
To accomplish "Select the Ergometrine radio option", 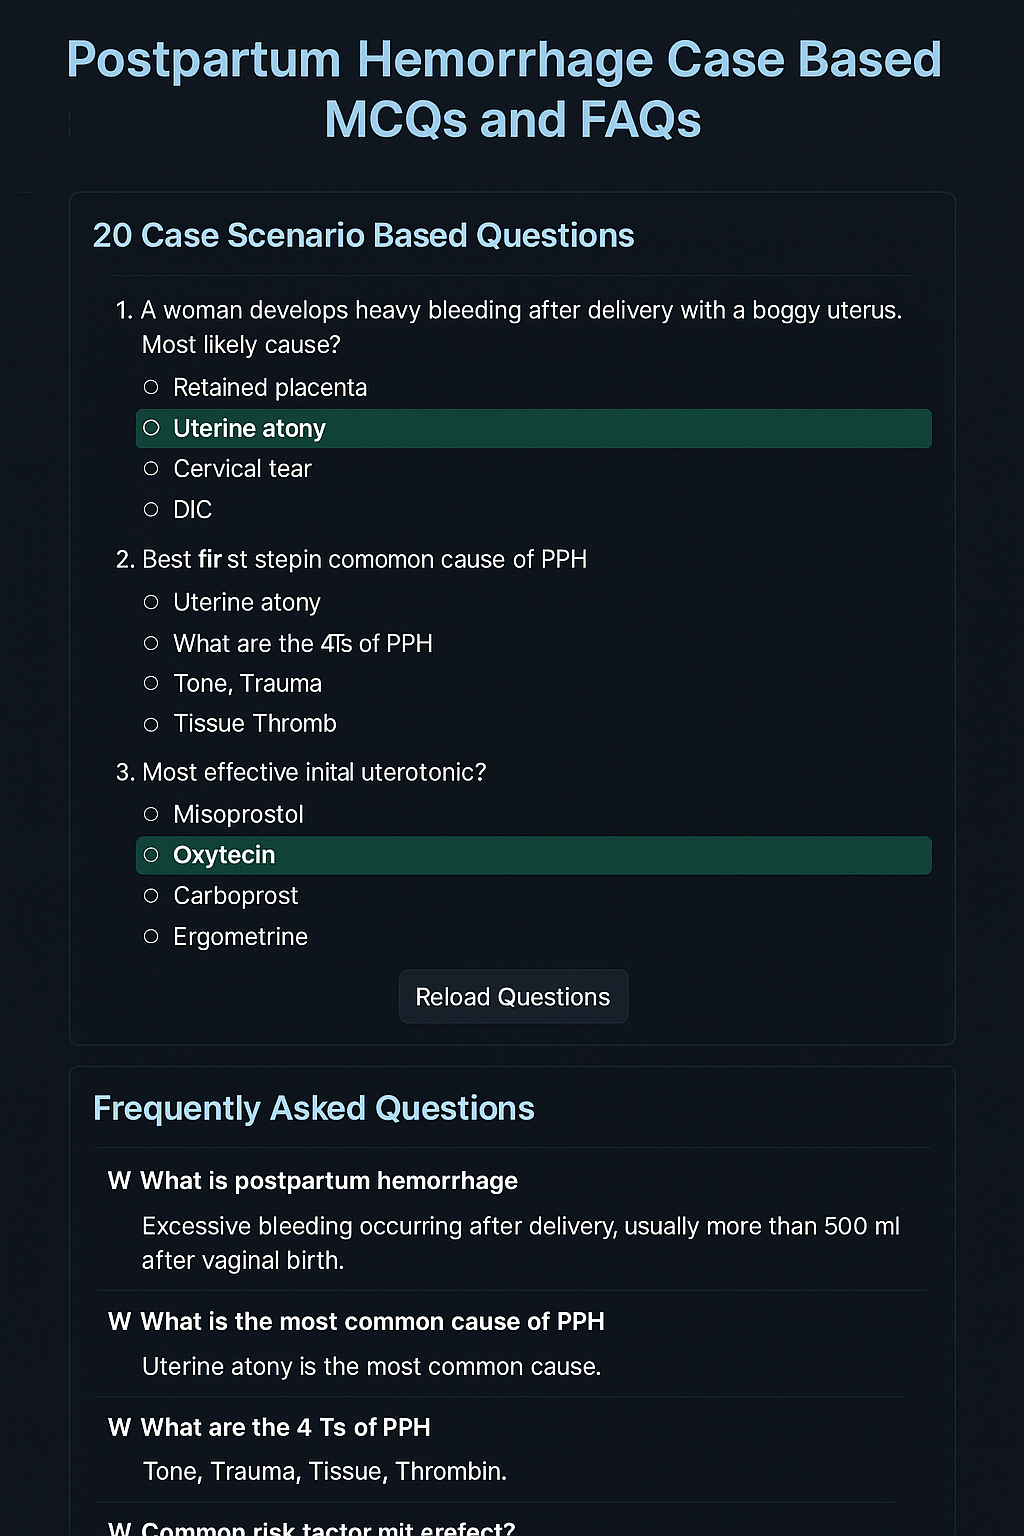I will tap(151, 937).
